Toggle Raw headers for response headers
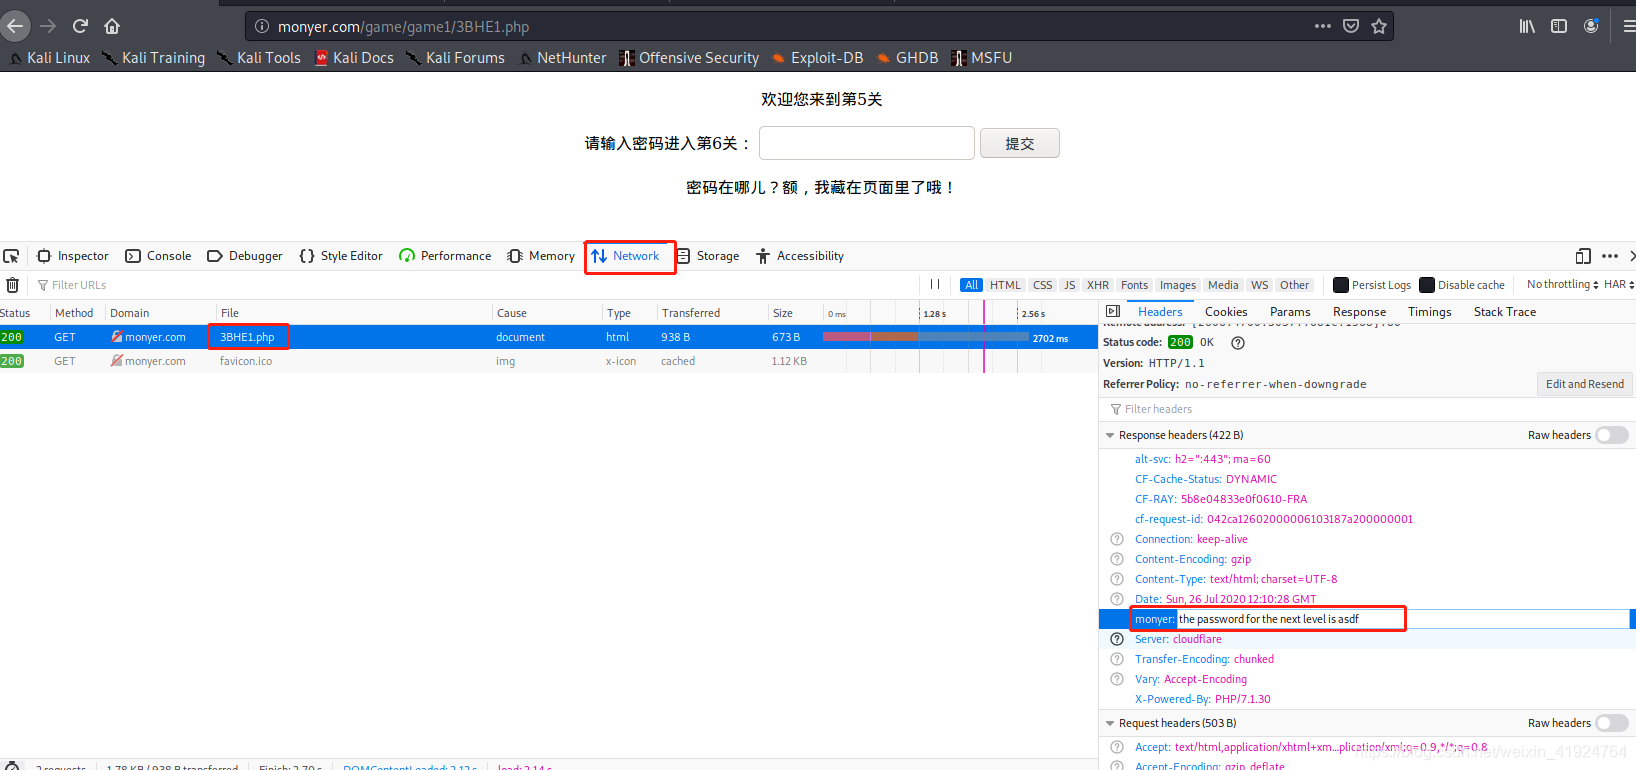This screenshot has height=770, width=1636. tap(1612, 435)
